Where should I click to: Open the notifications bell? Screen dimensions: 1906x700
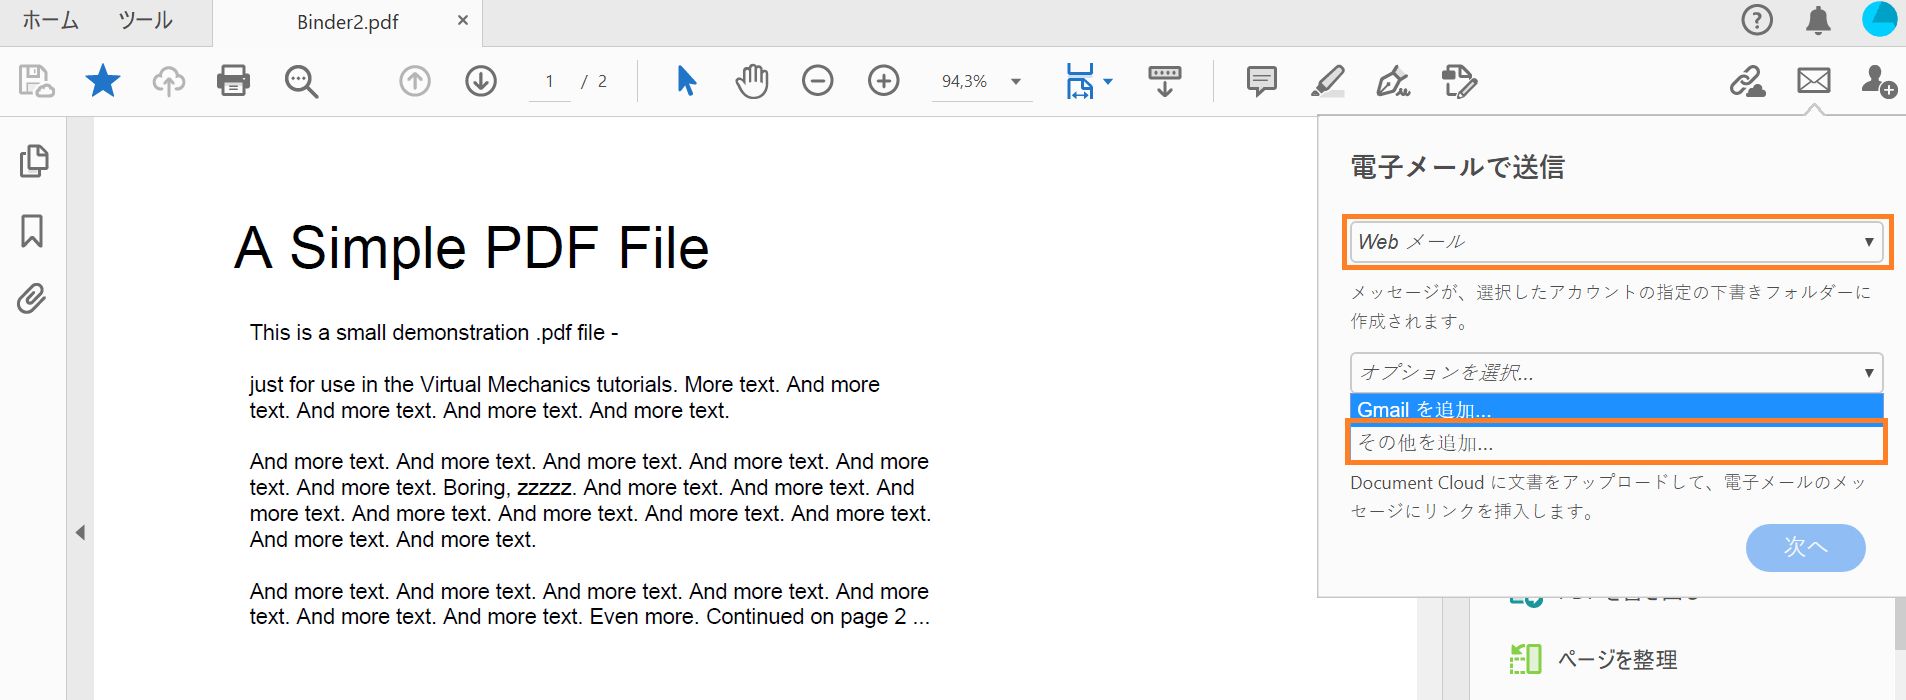pyautogui.click(x=1818, y=20)
